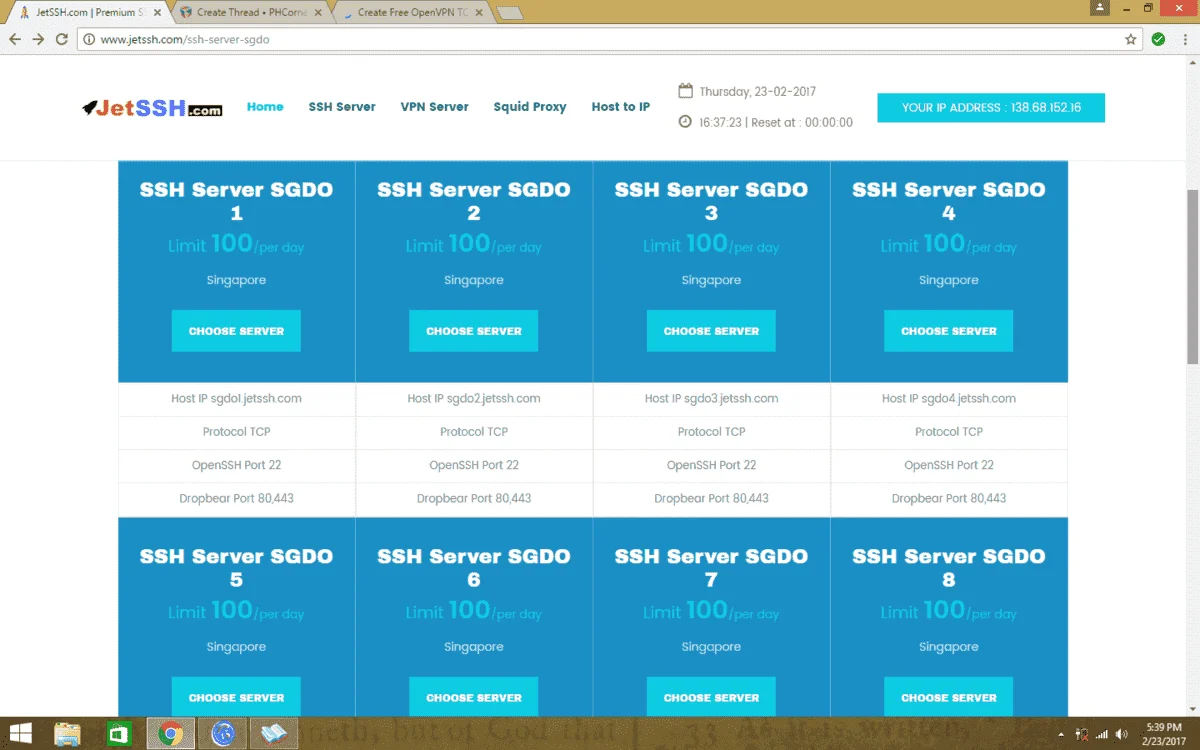Click the JetSSH.com logo
This screenshot has width=1200, height=750.
(x=152, y=108)
